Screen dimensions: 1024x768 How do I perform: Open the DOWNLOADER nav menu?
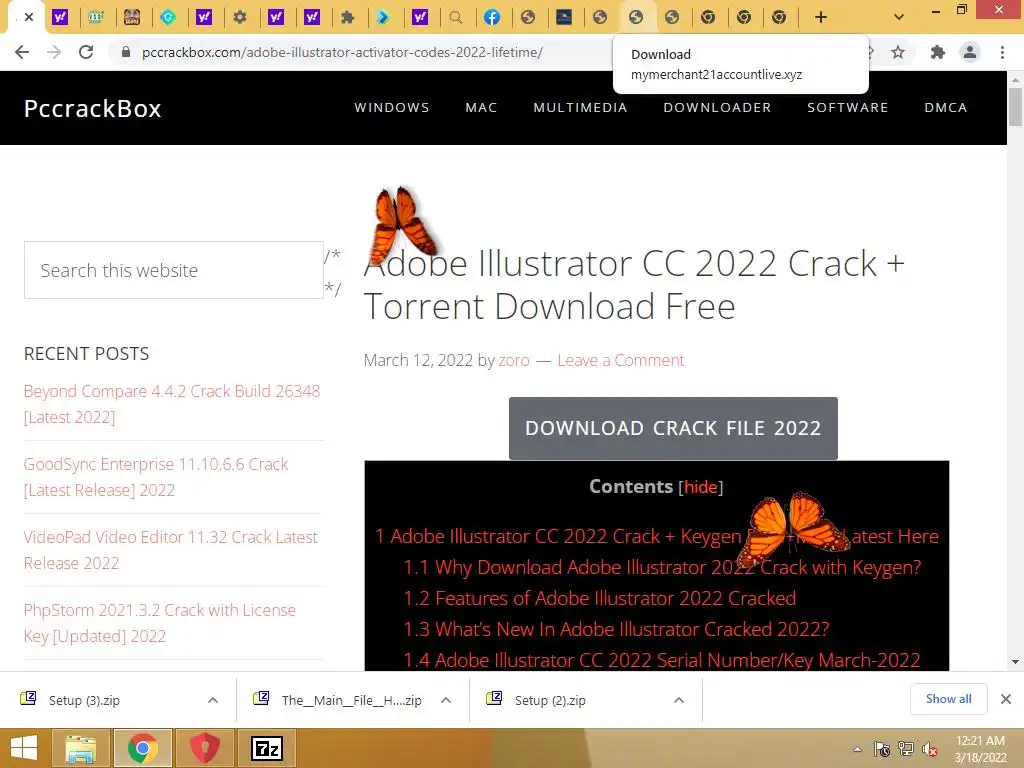pyautogui.click(x=717, y=108)
